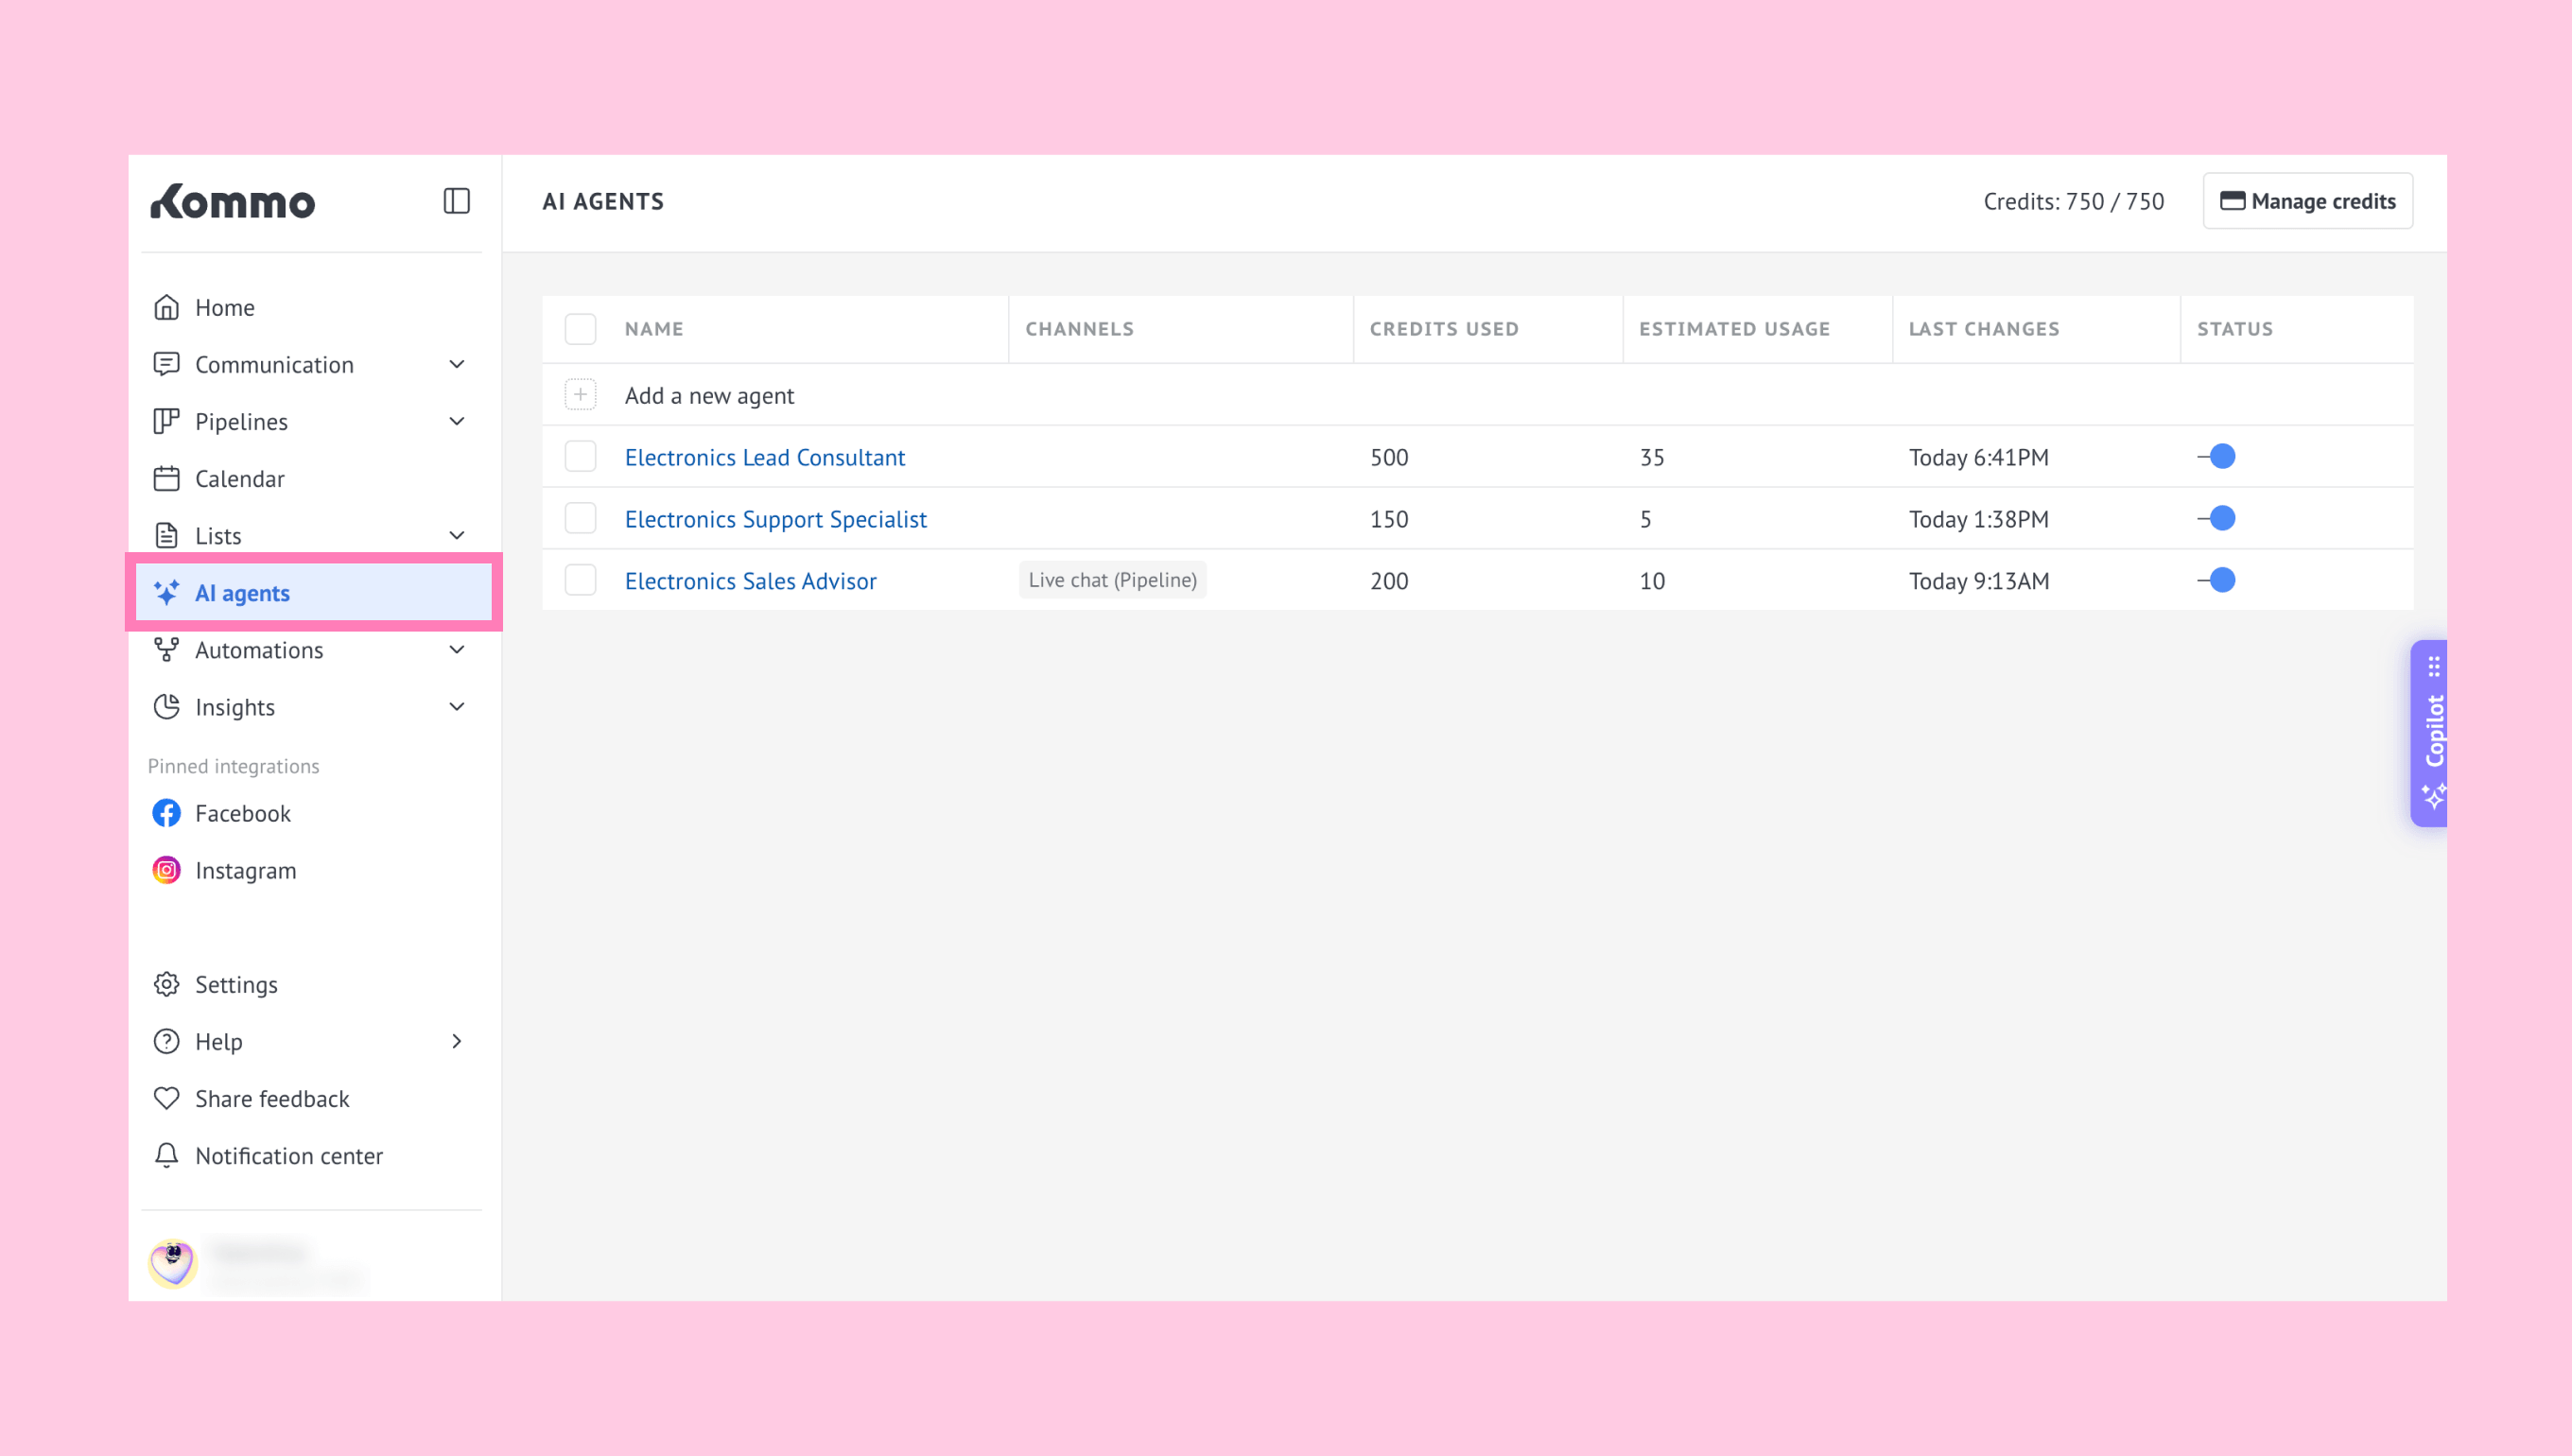Click the Home house icon
This screenshot has width=2572, height=1456.
click(x=166, y=307)
